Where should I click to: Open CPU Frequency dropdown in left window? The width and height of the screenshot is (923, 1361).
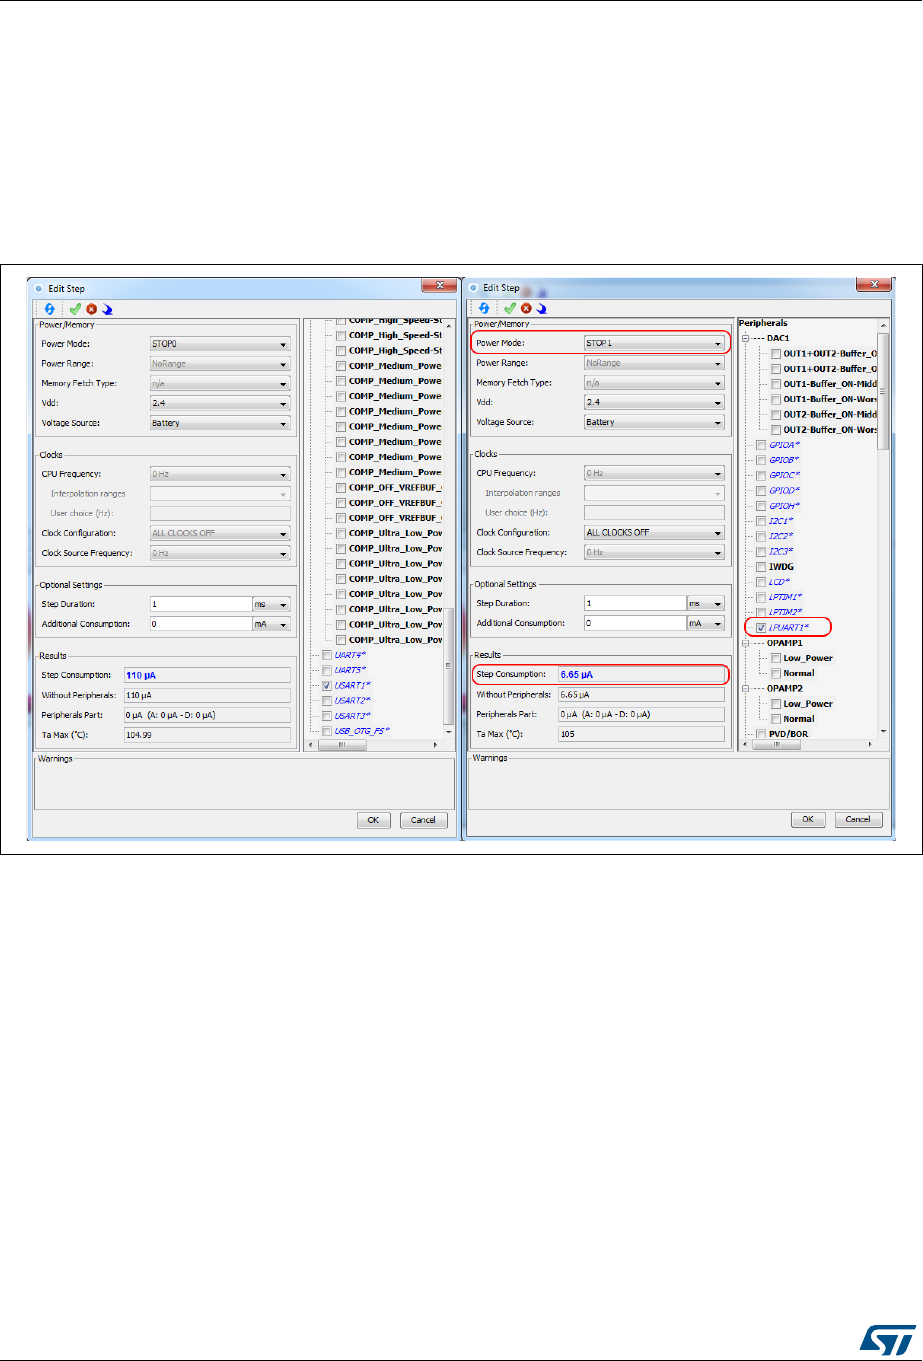tap(219, 474)
